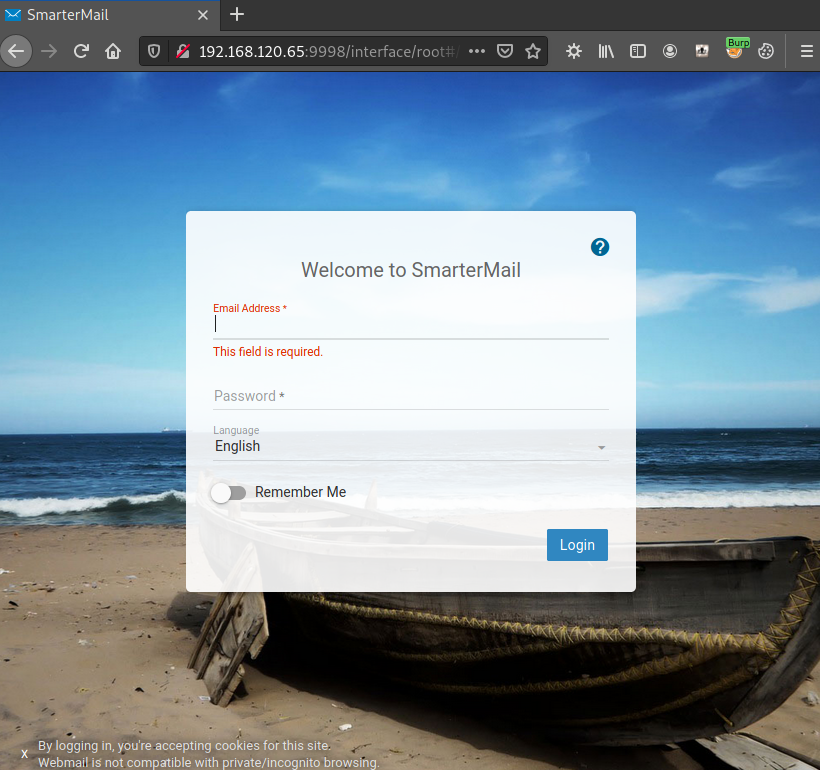Click the 'Welcome to SmarterMail' heading

click(411, 270)
